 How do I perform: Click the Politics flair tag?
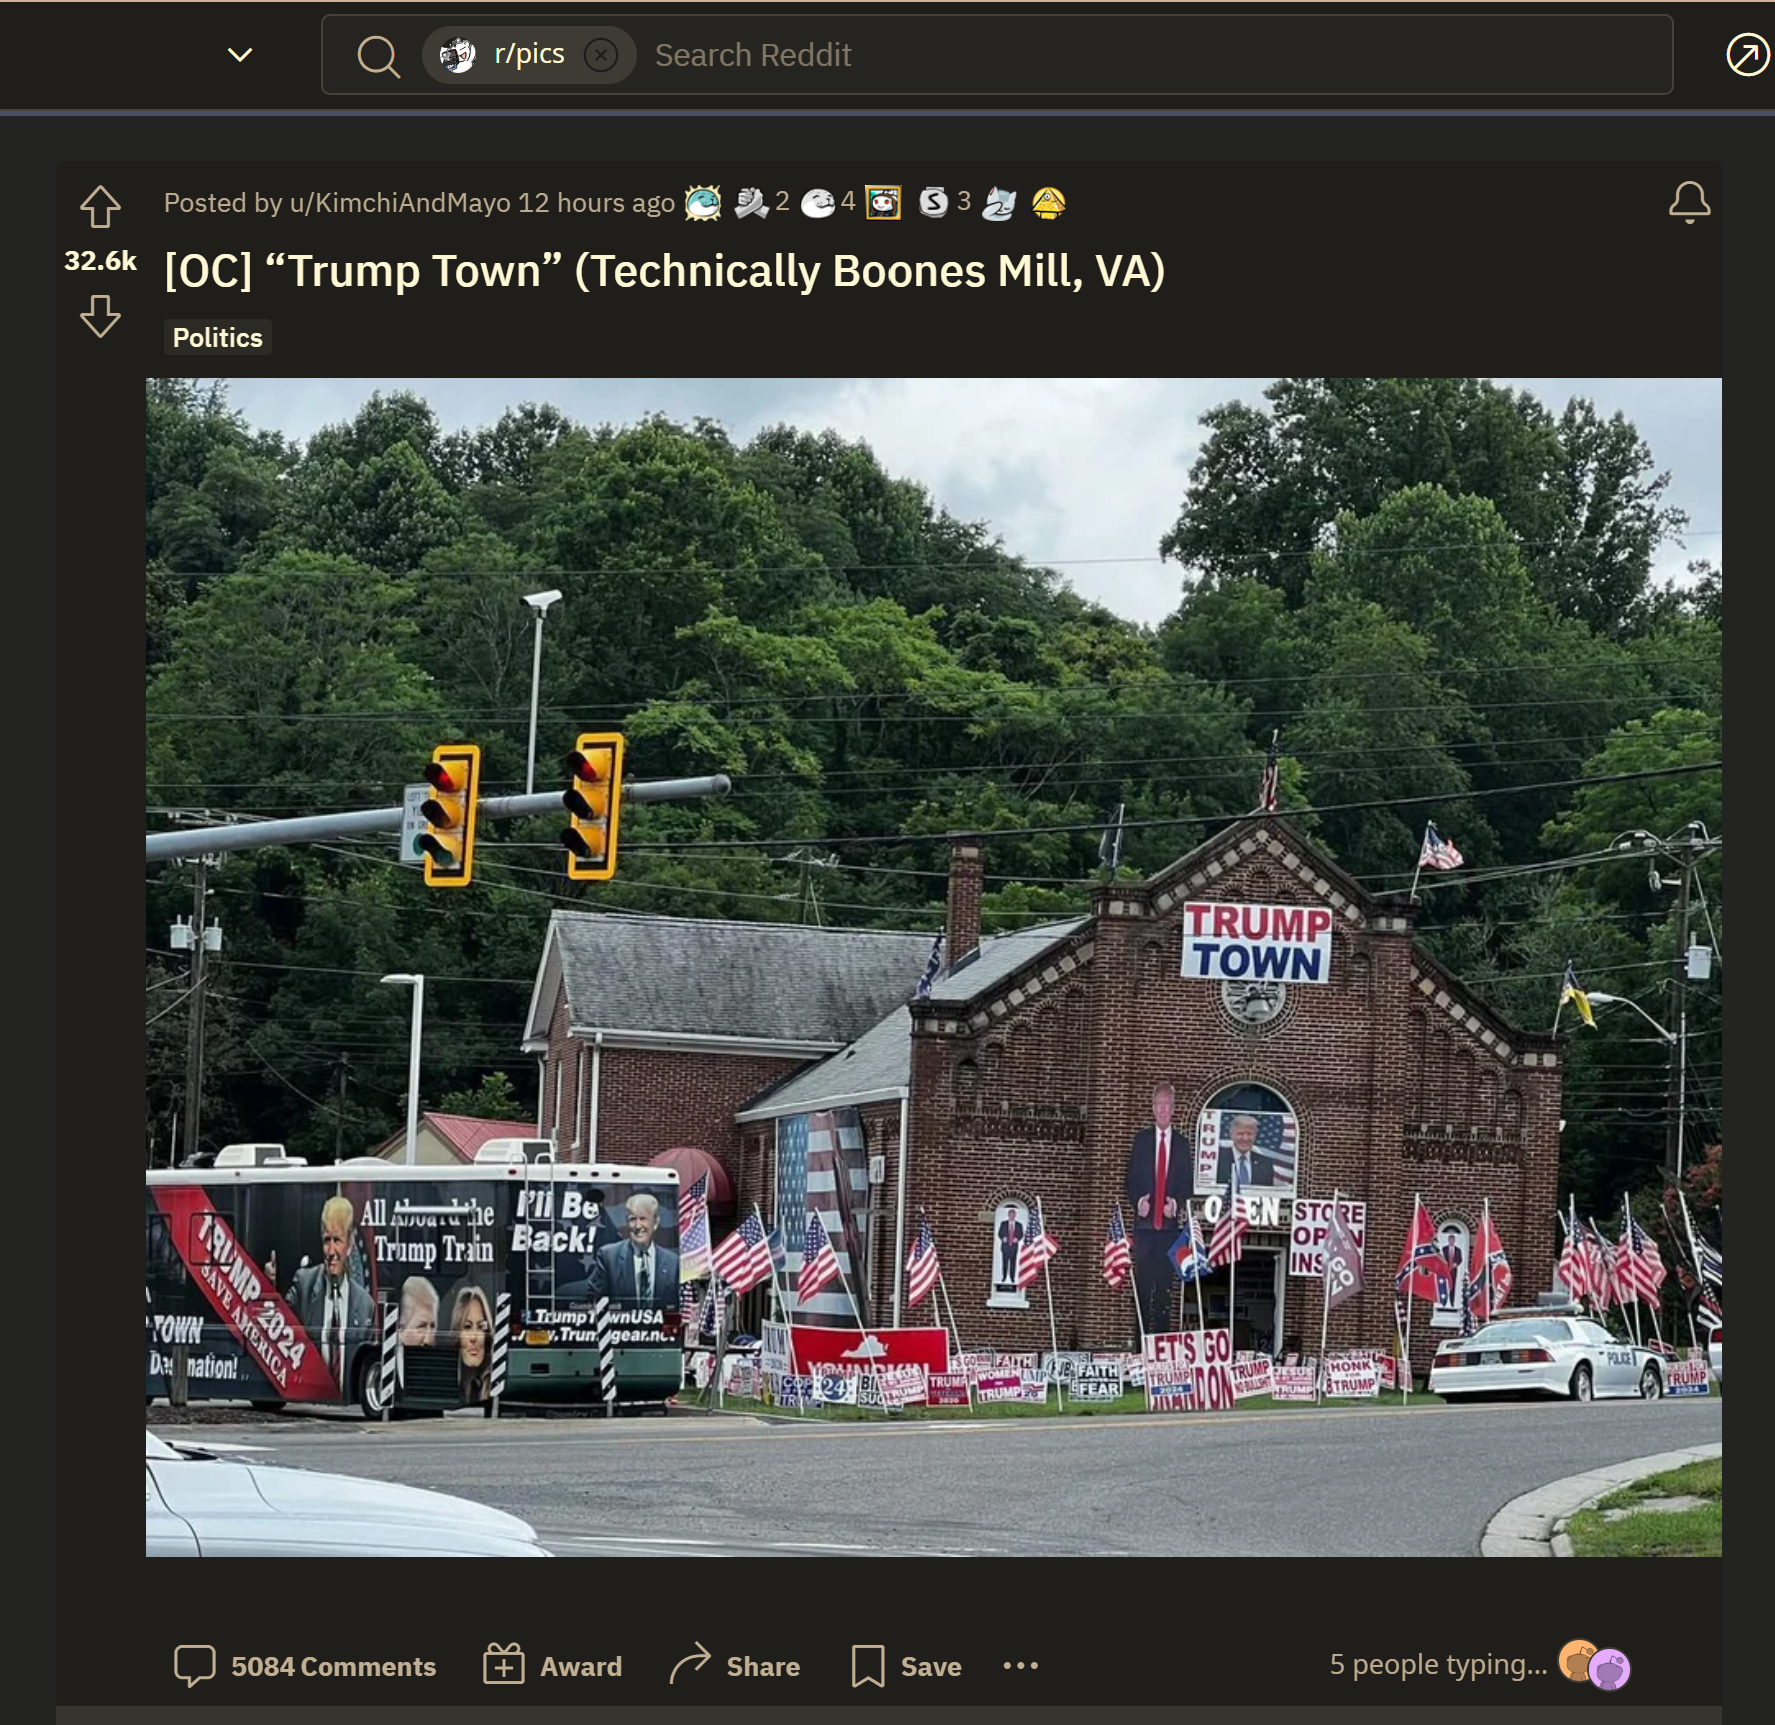tap(217, 338)
